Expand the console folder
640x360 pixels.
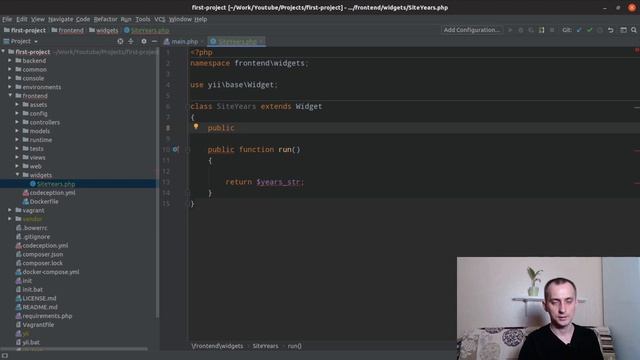tap(10, 78)
